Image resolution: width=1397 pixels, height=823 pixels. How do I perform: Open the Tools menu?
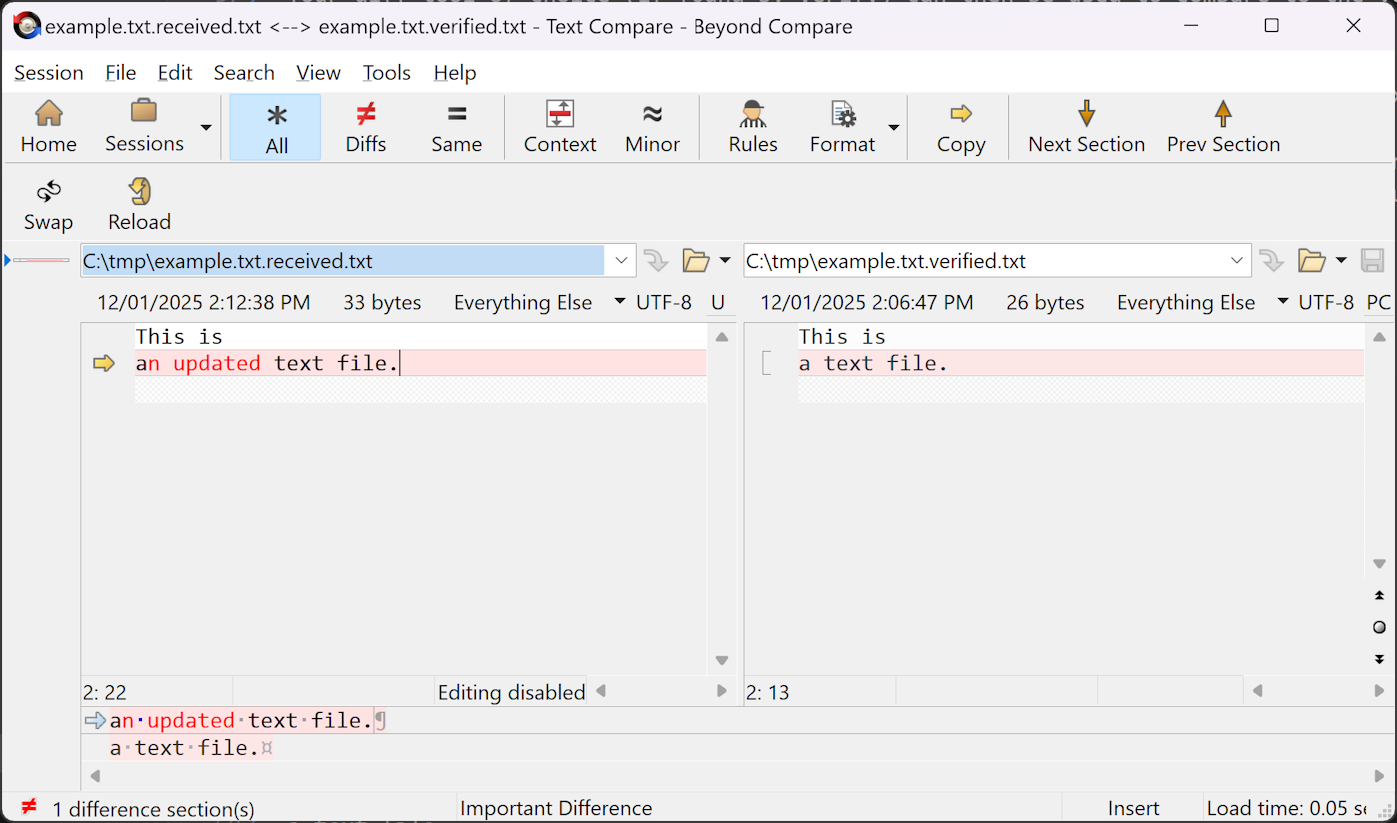coord(386,73)
